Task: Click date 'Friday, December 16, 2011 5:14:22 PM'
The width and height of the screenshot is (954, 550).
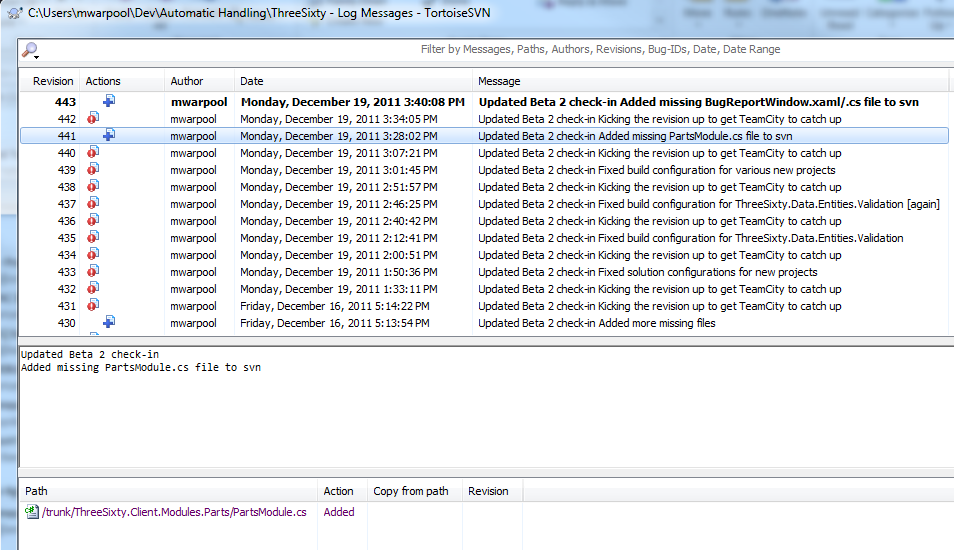Action: click(x=335, y=307)
